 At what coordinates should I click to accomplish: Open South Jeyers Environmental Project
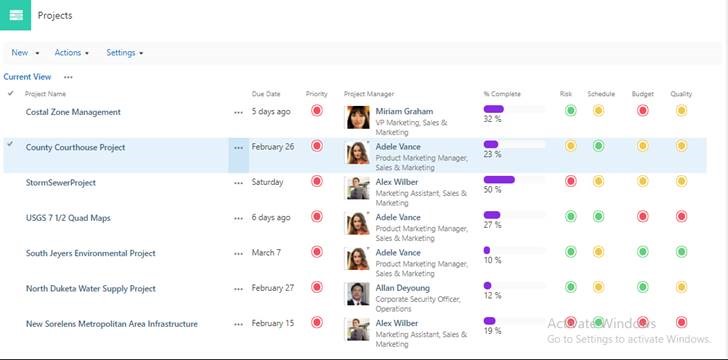[91, 253]
